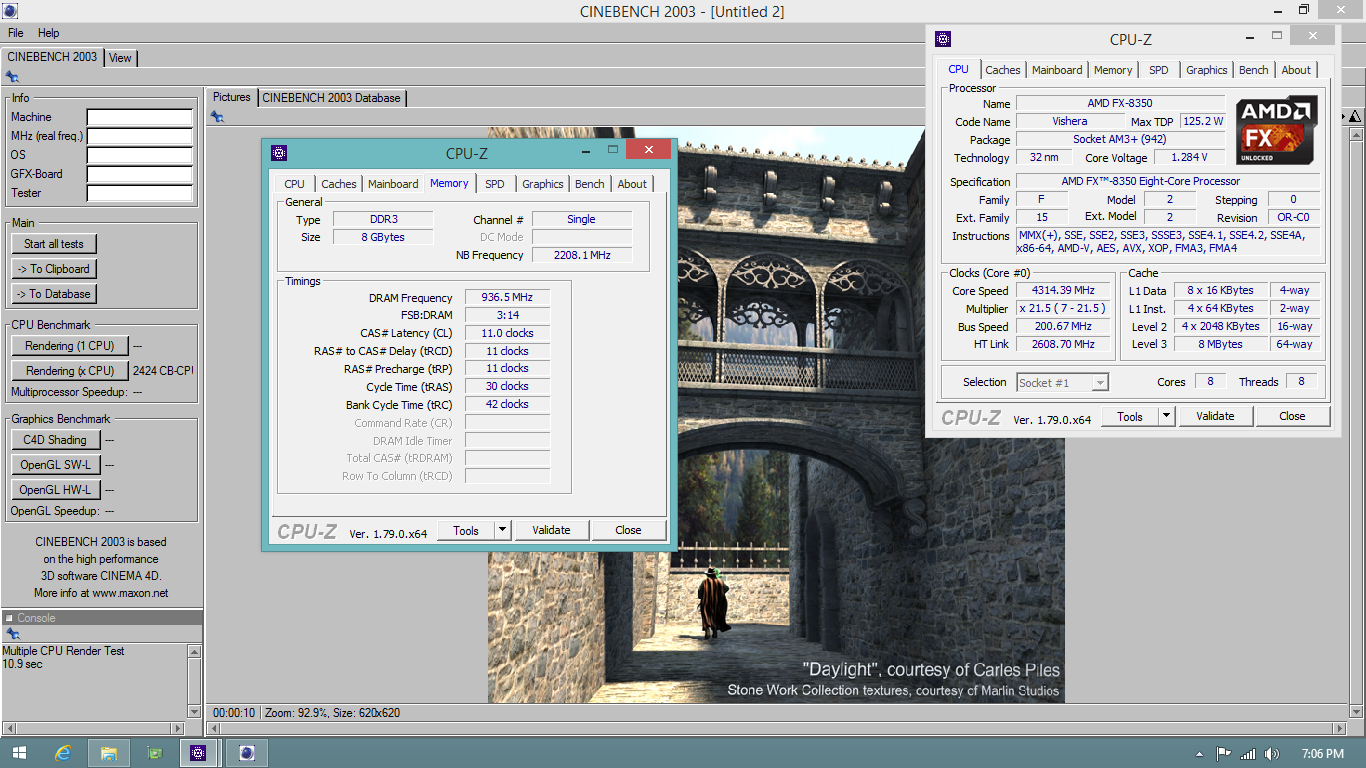Open File Explorer from the taskbar
This screenshot has width=1366, height=768.
click(x=109, y=753)
